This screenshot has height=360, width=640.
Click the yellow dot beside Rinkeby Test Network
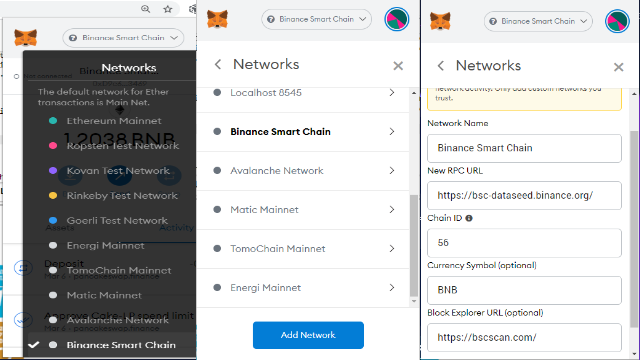click(53, 196)
